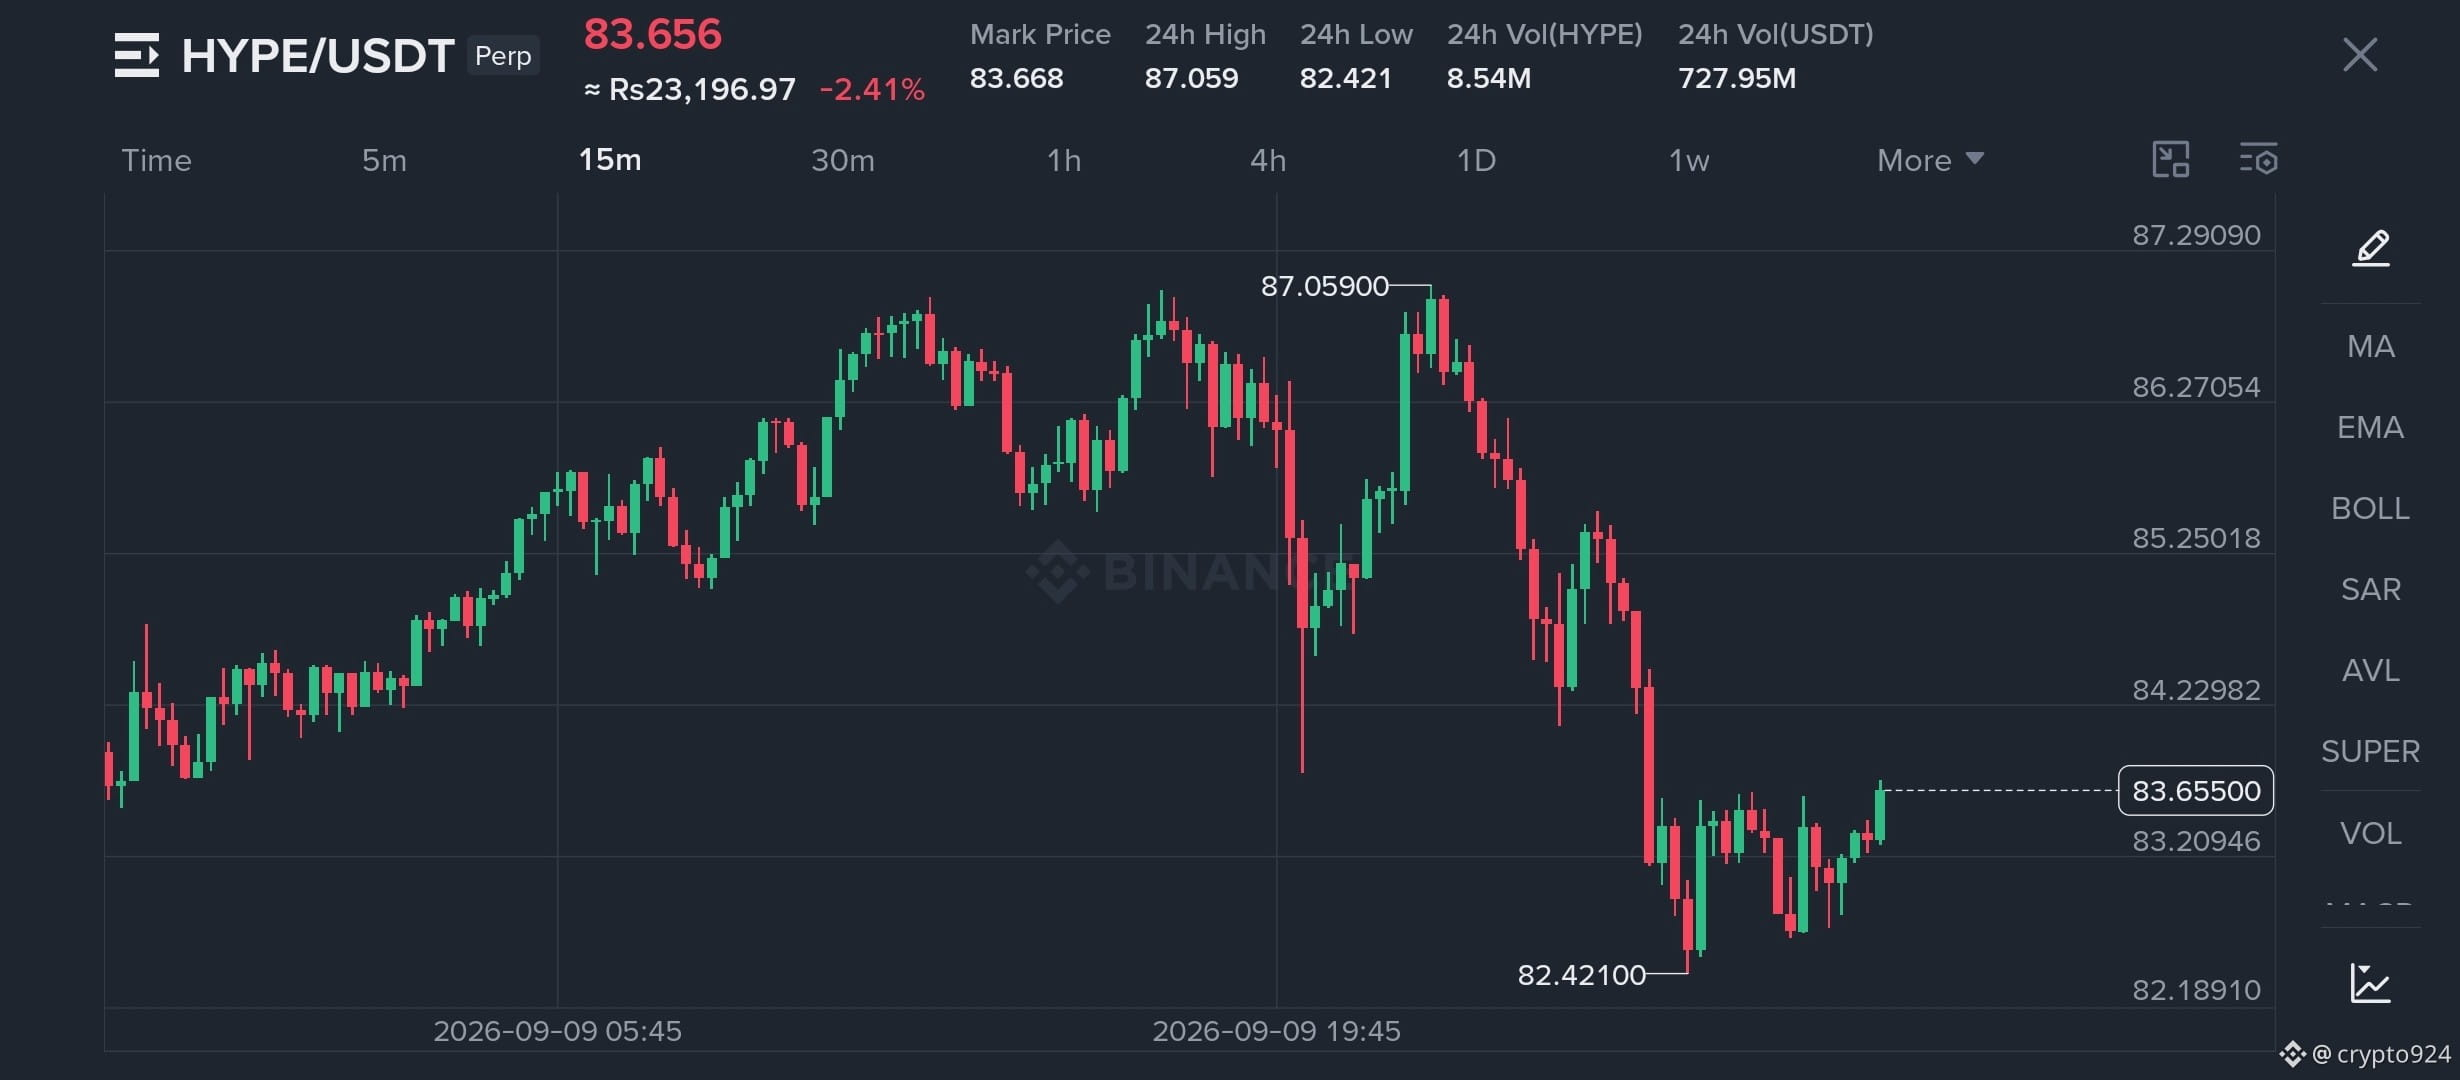The height and width of the screenshot is (1080, 2460).
Task: Toggle the VOL indicator
Action: [x=2371, y=834]
